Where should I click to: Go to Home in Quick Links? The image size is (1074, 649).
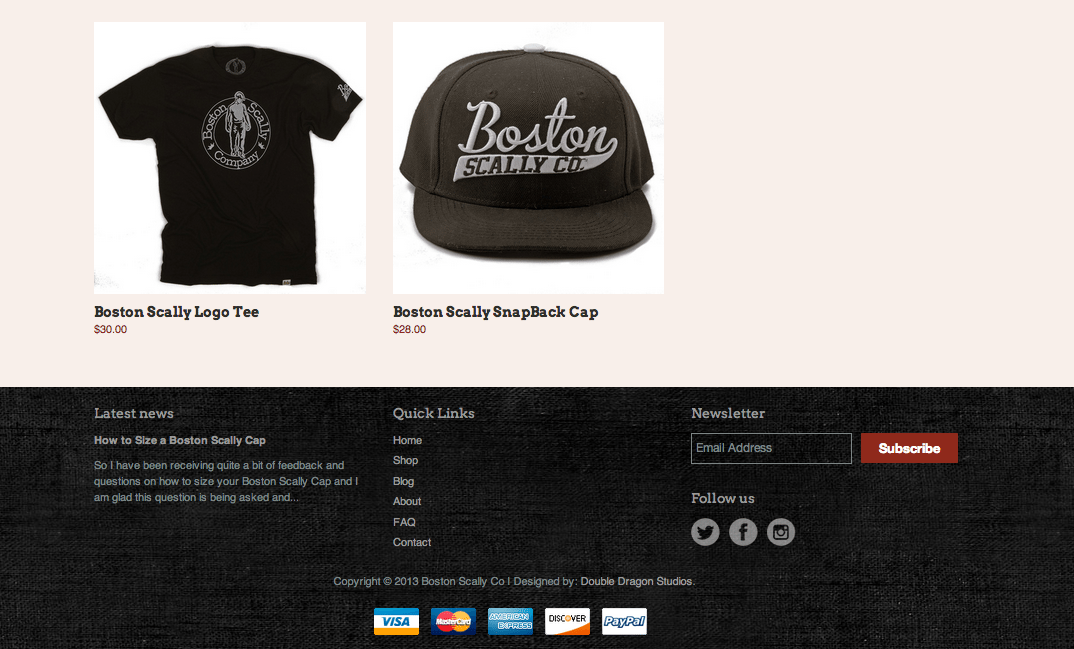[x=408, y=440]
